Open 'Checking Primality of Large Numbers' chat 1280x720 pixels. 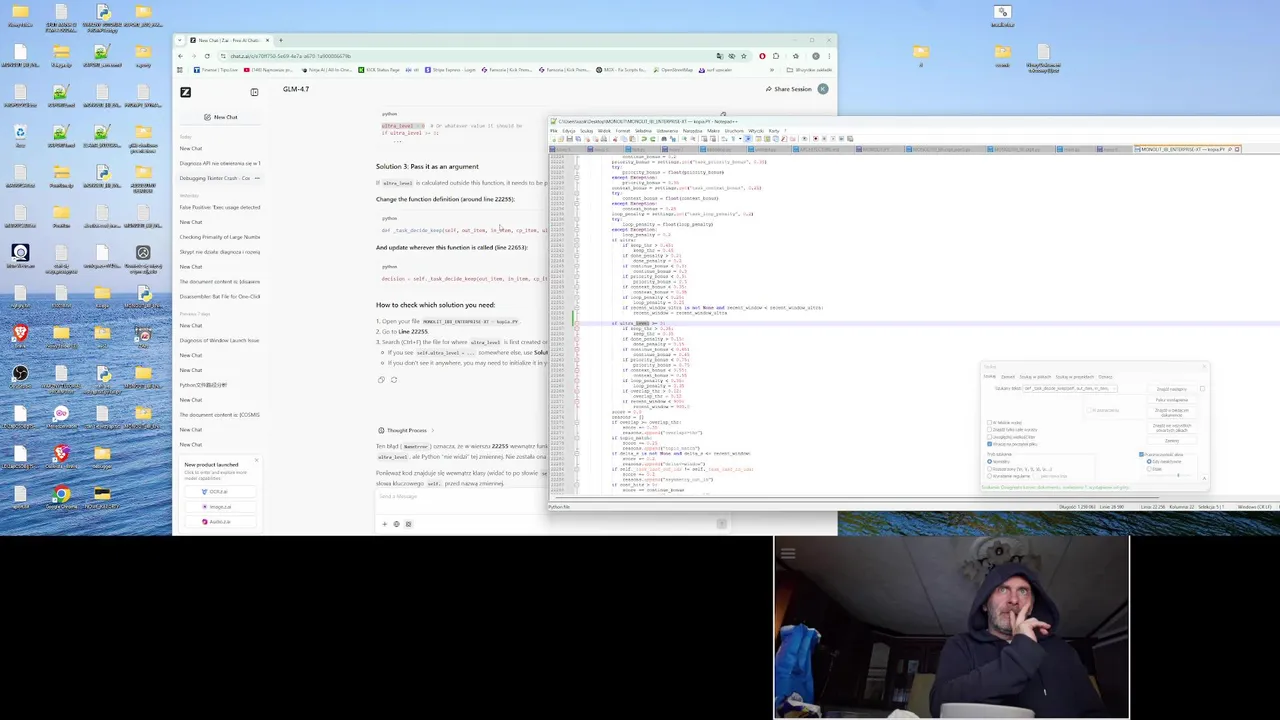click(x=220, y=237)
